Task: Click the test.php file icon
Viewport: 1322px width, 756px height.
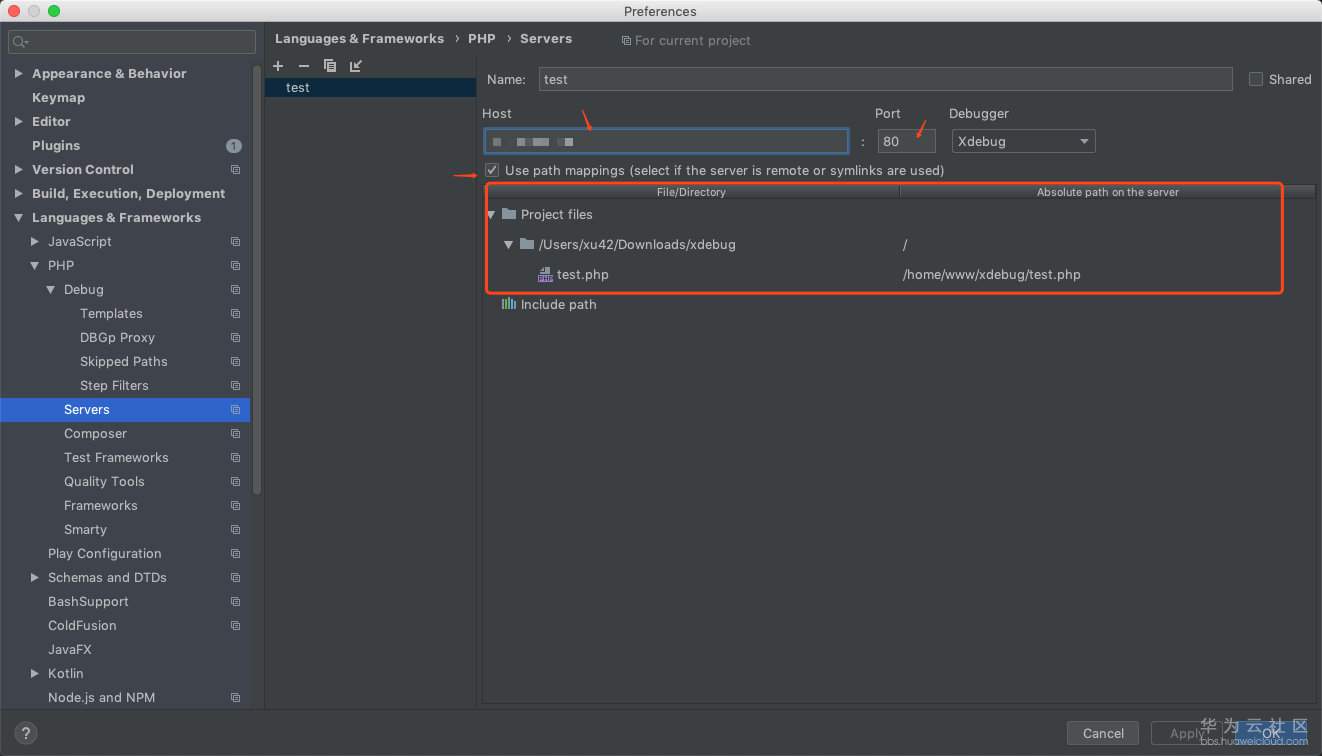Action: tap(545, 274)
